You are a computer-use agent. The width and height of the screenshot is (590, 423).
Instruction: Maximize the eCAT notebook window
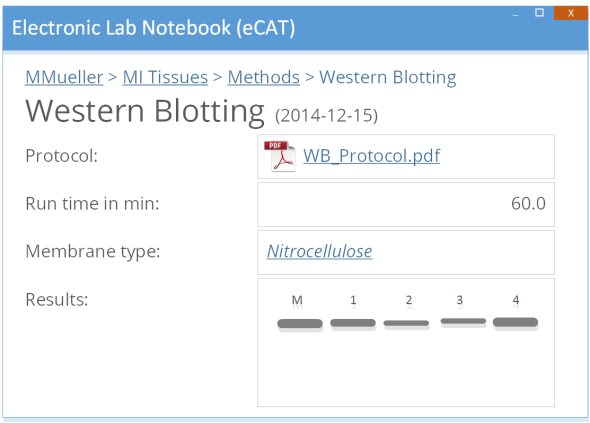coord(539,13)
